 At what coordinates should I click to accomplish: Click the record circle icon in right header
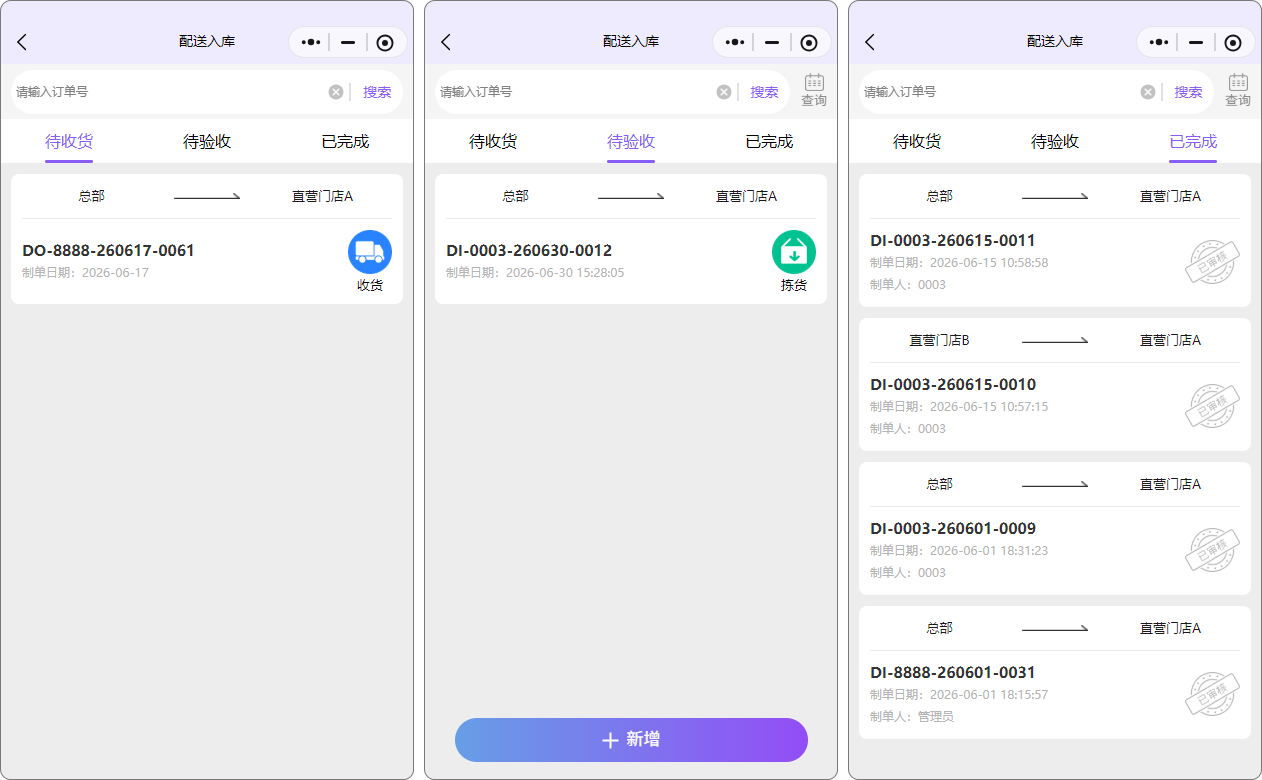pyautogui.click(x=1233, y=42)
